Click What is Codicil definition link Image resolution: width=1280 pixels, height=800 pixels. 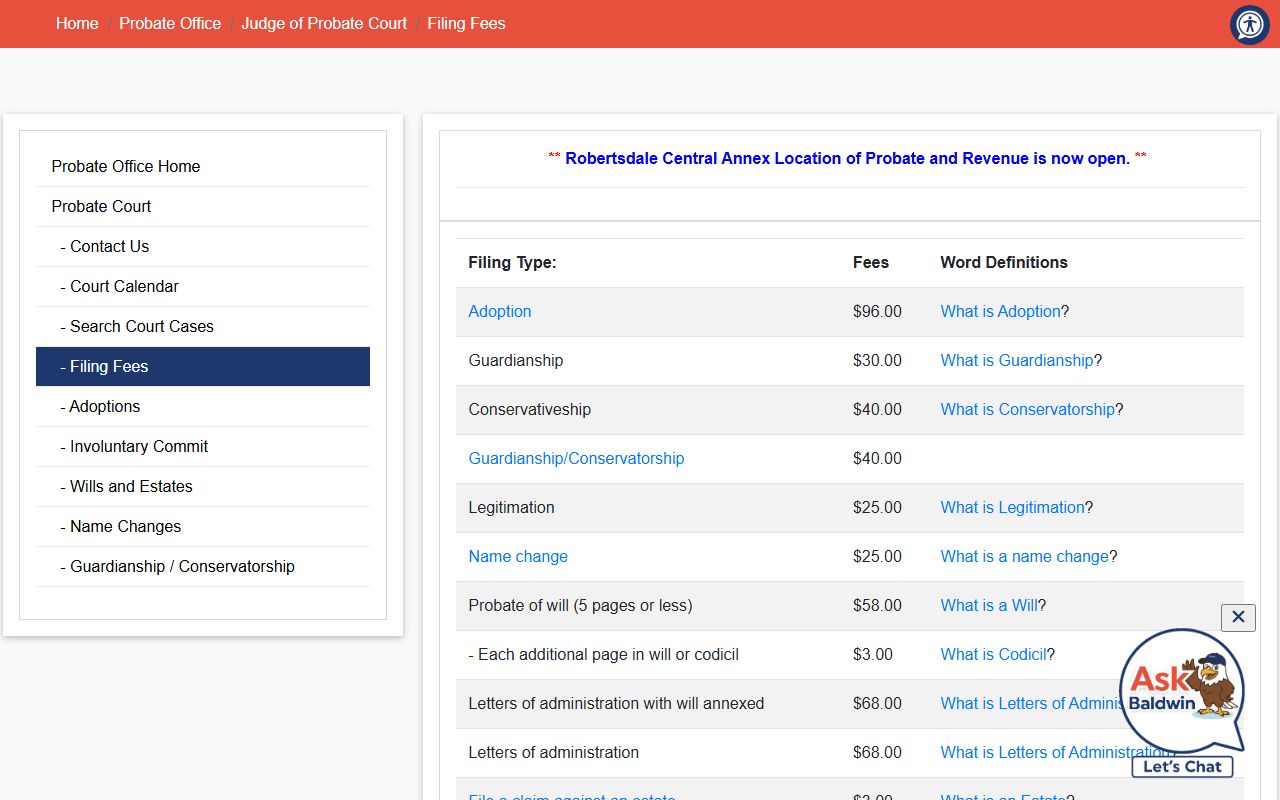click(x=993, y=655)
